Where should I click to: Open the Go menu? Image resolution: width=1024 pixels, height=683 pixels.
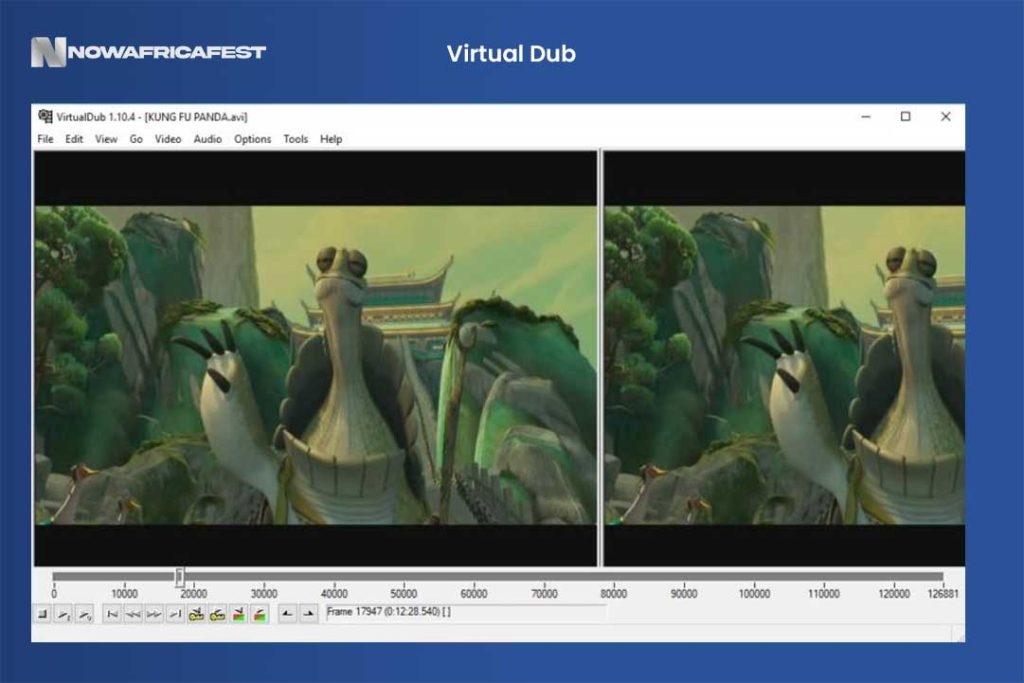pos(136,139)
